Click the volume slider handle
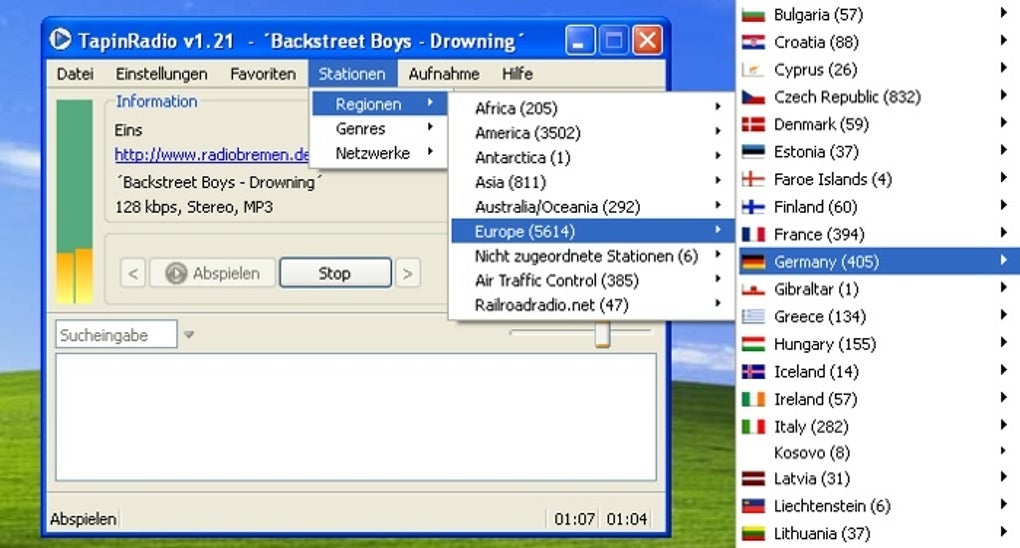The image size is (1020, 548). (602, 334)
